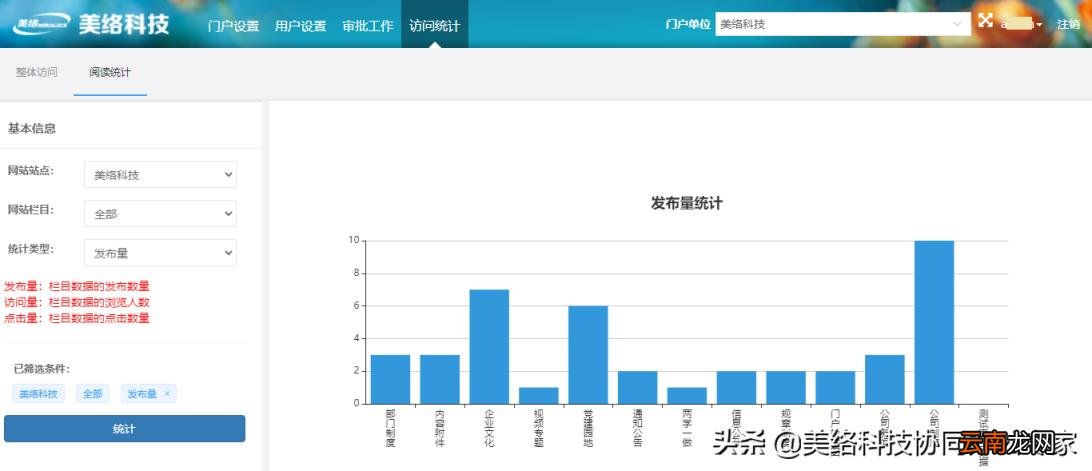
Task: Click the 党建园地 bar in chart
Action: pyautogui.click(x=588, y=355)
